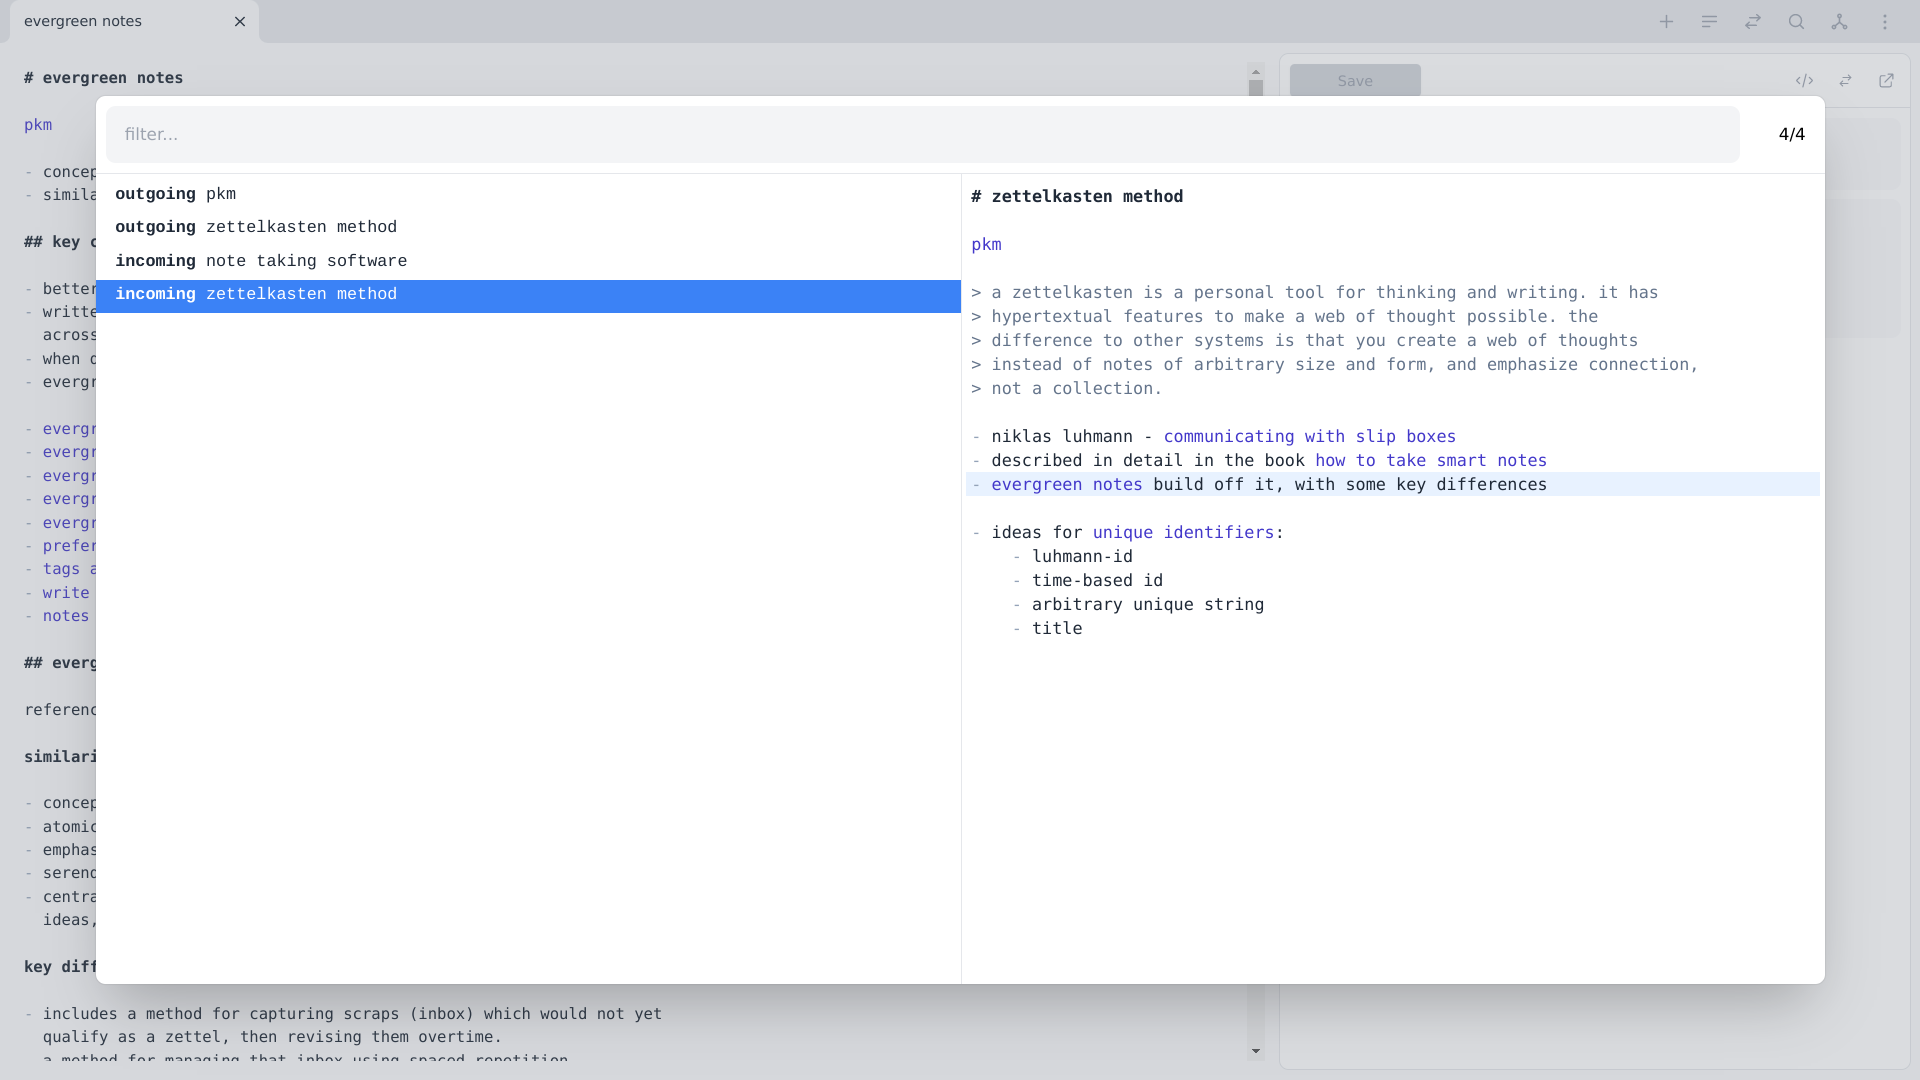Click the open external window icon
Screen dimensions: 1920x1080
tap(1886, 81)
